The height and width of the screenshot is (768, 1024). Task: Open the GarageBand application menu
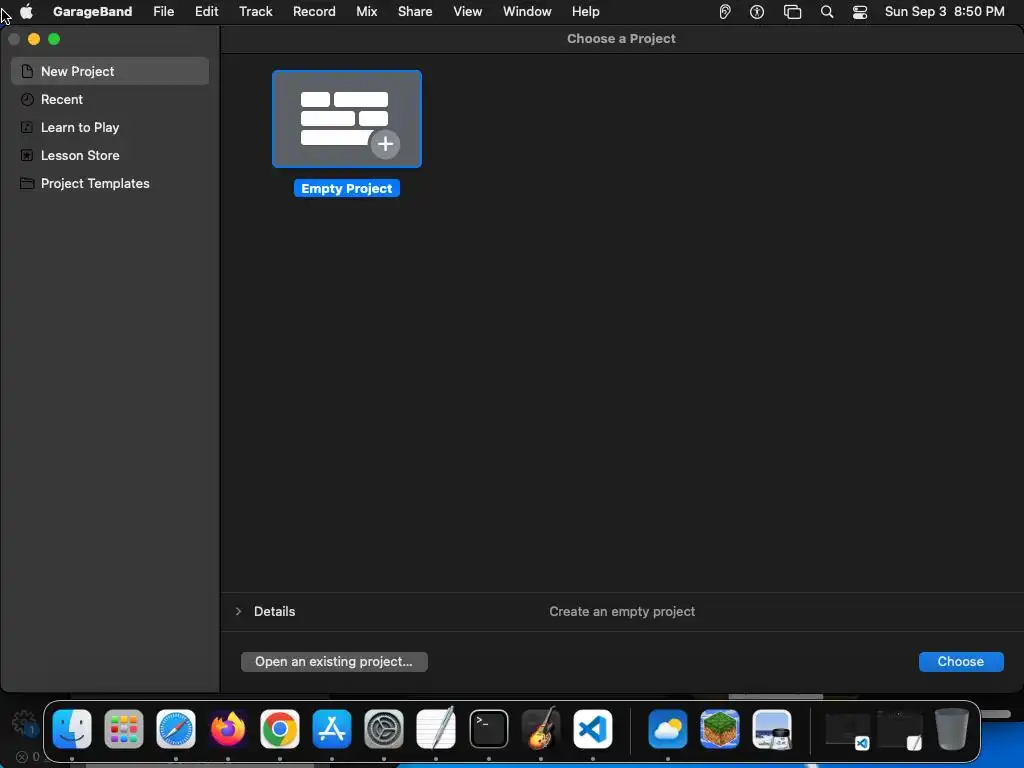(x=93, y=11)
